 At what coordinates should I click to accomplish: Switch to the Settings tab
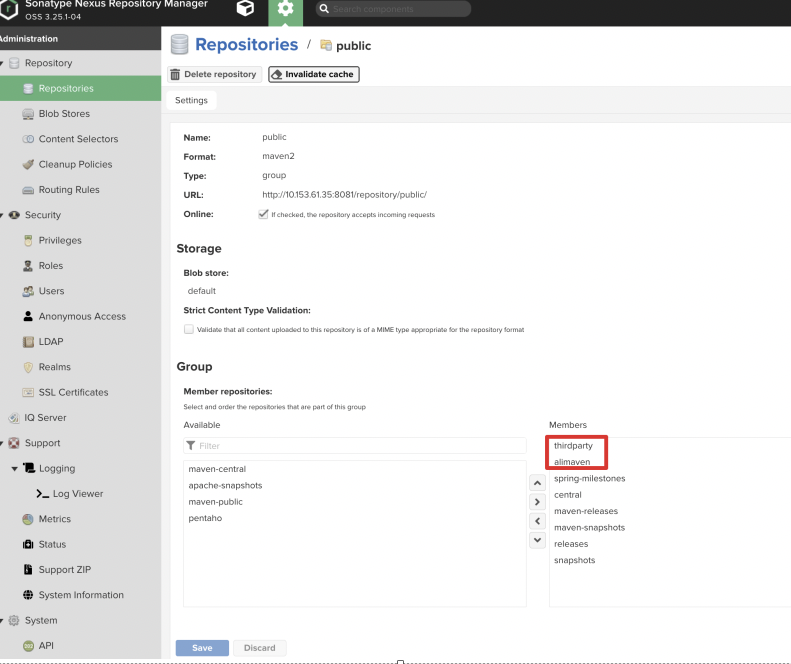point(191,100)
